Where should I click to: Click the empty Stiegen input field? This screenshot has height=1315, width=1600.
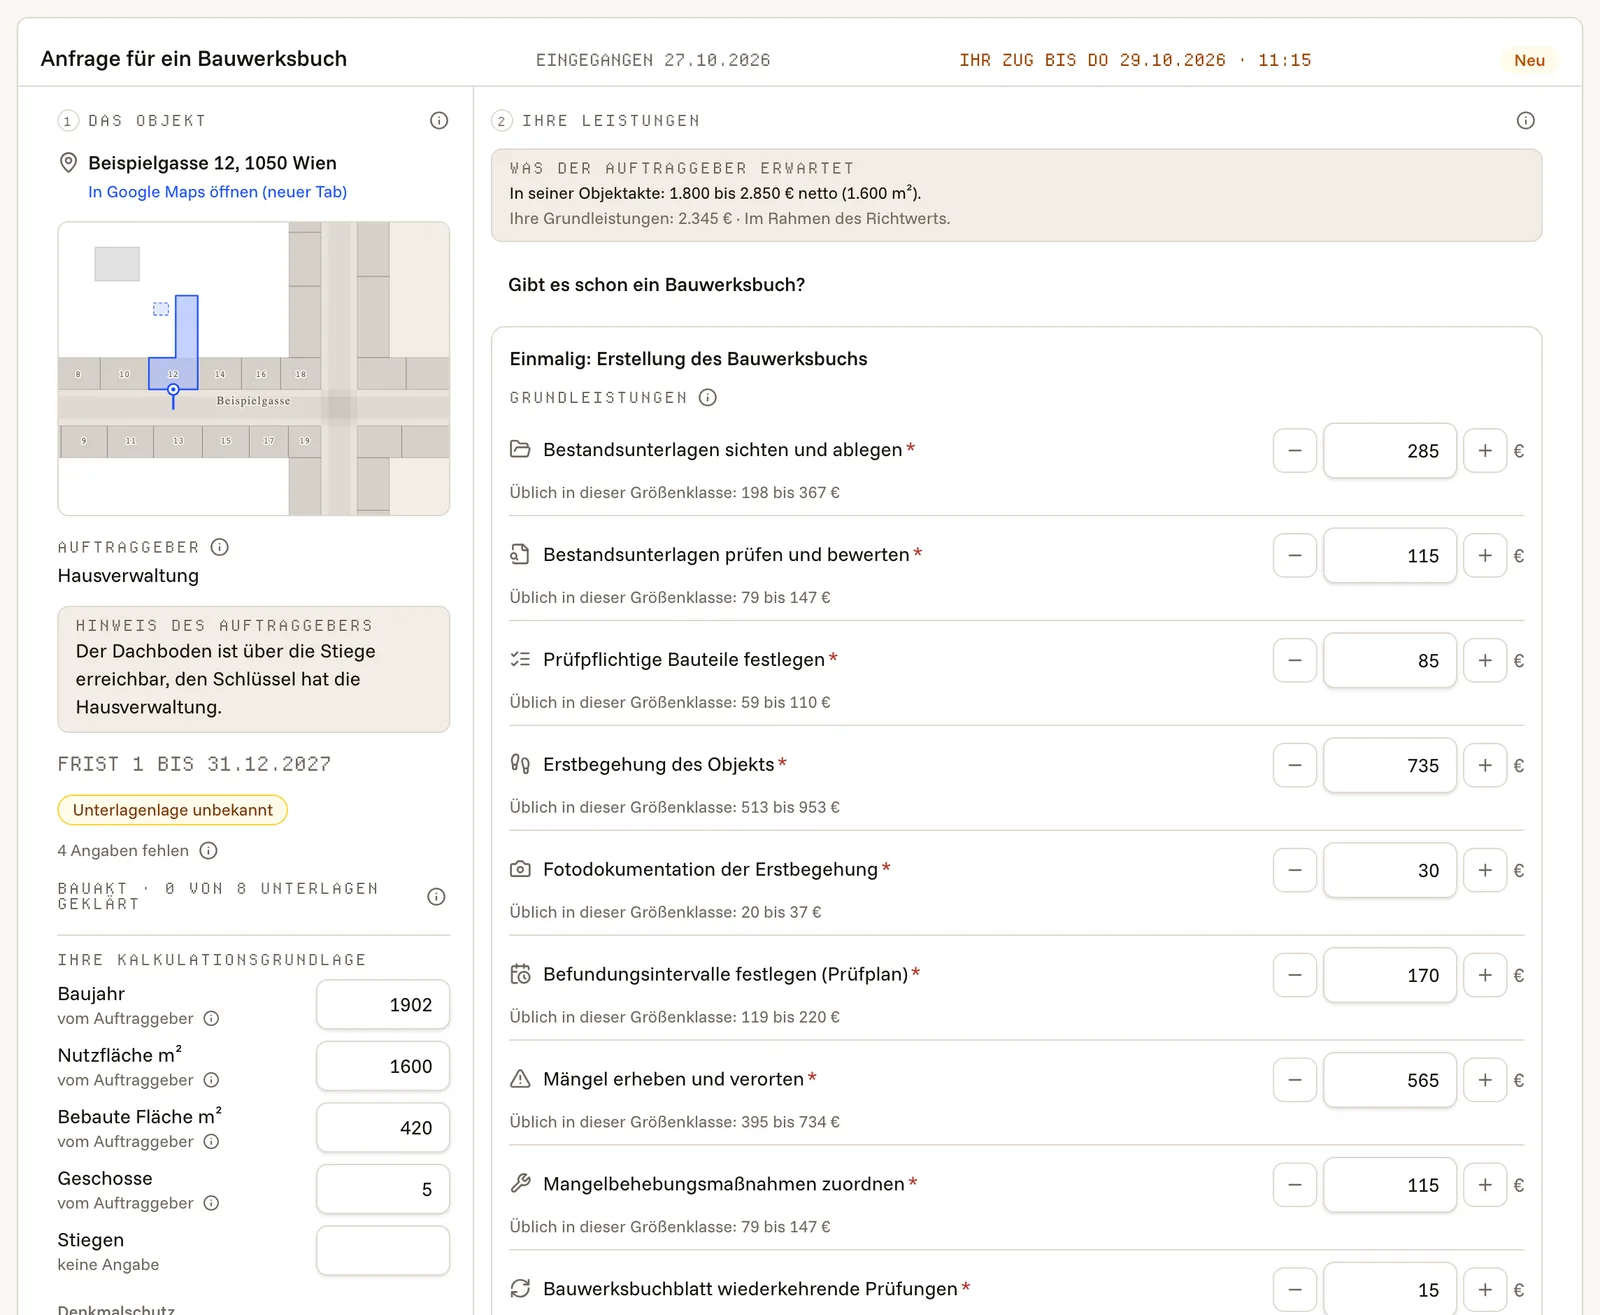[x=383, y=1251]
